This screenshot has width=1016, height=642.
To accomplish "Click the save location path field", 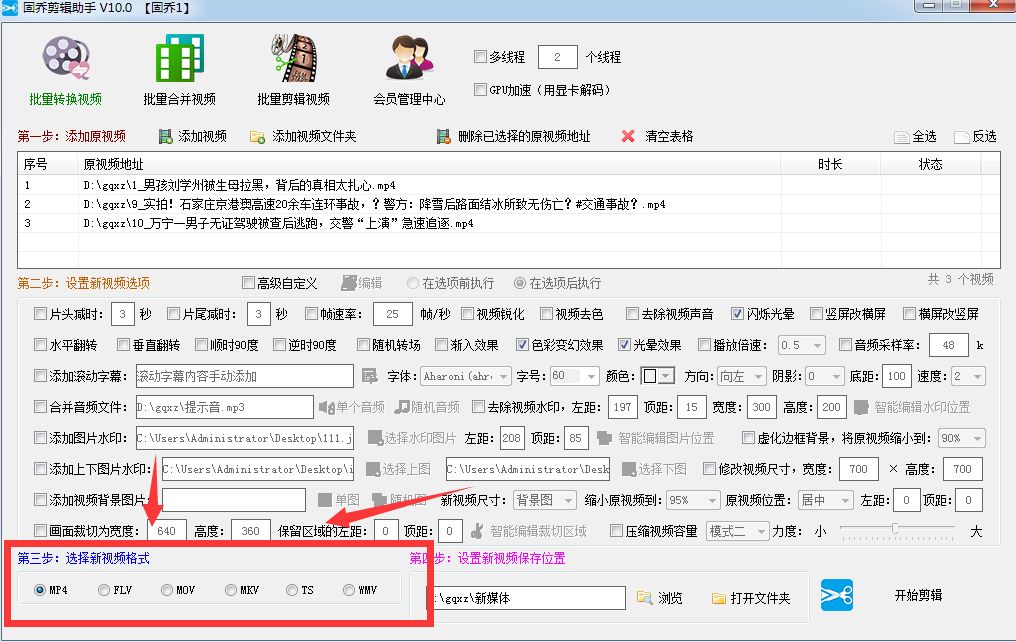I will coord(526,598).
